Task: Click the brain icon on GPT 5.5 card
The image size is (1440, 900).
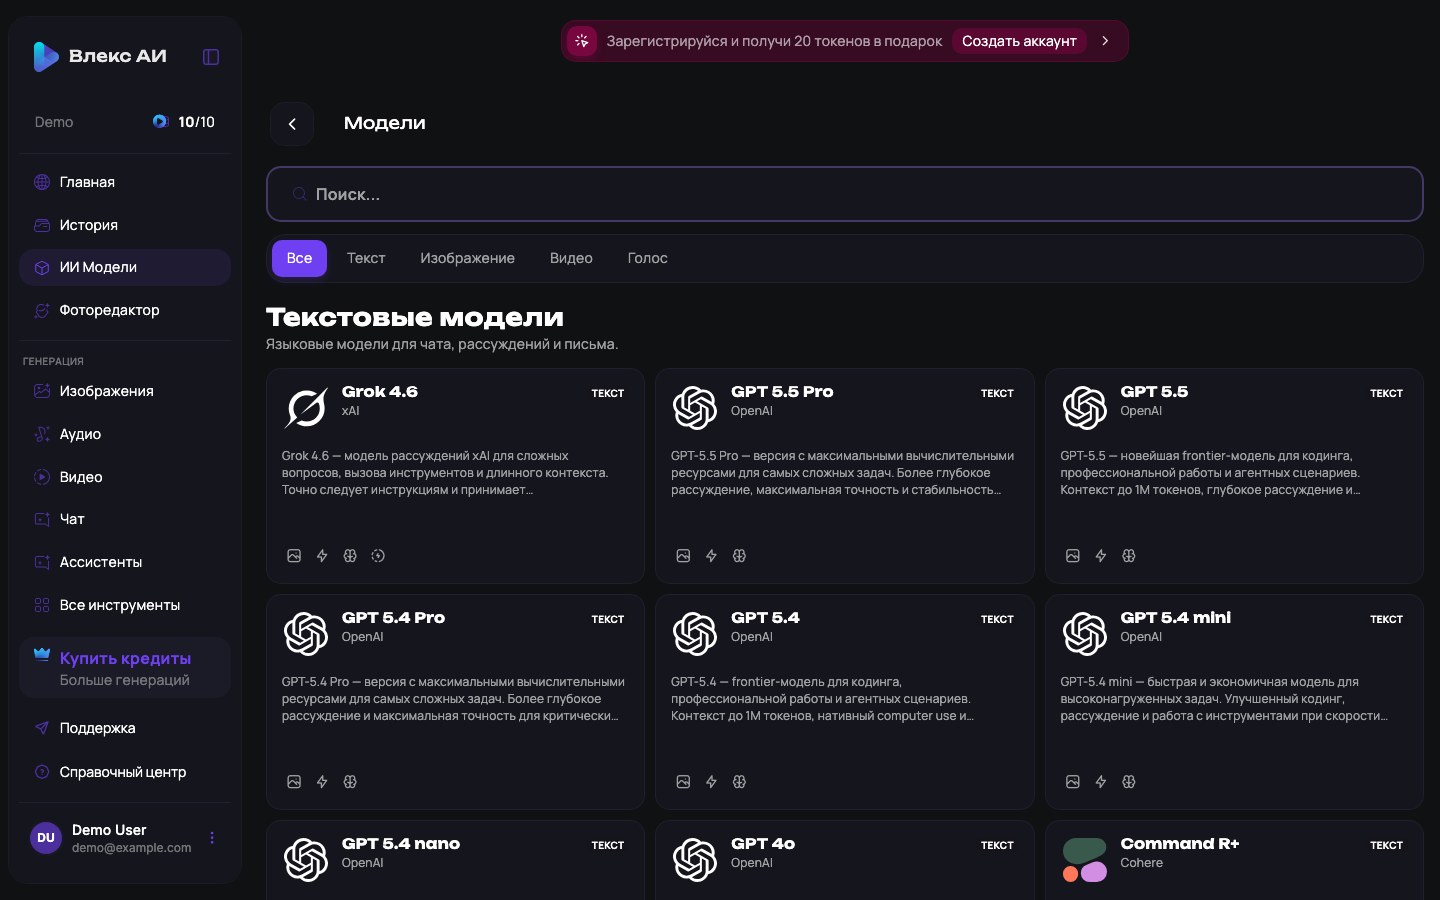Action: pyautogui.click(x=1129, y=556)
